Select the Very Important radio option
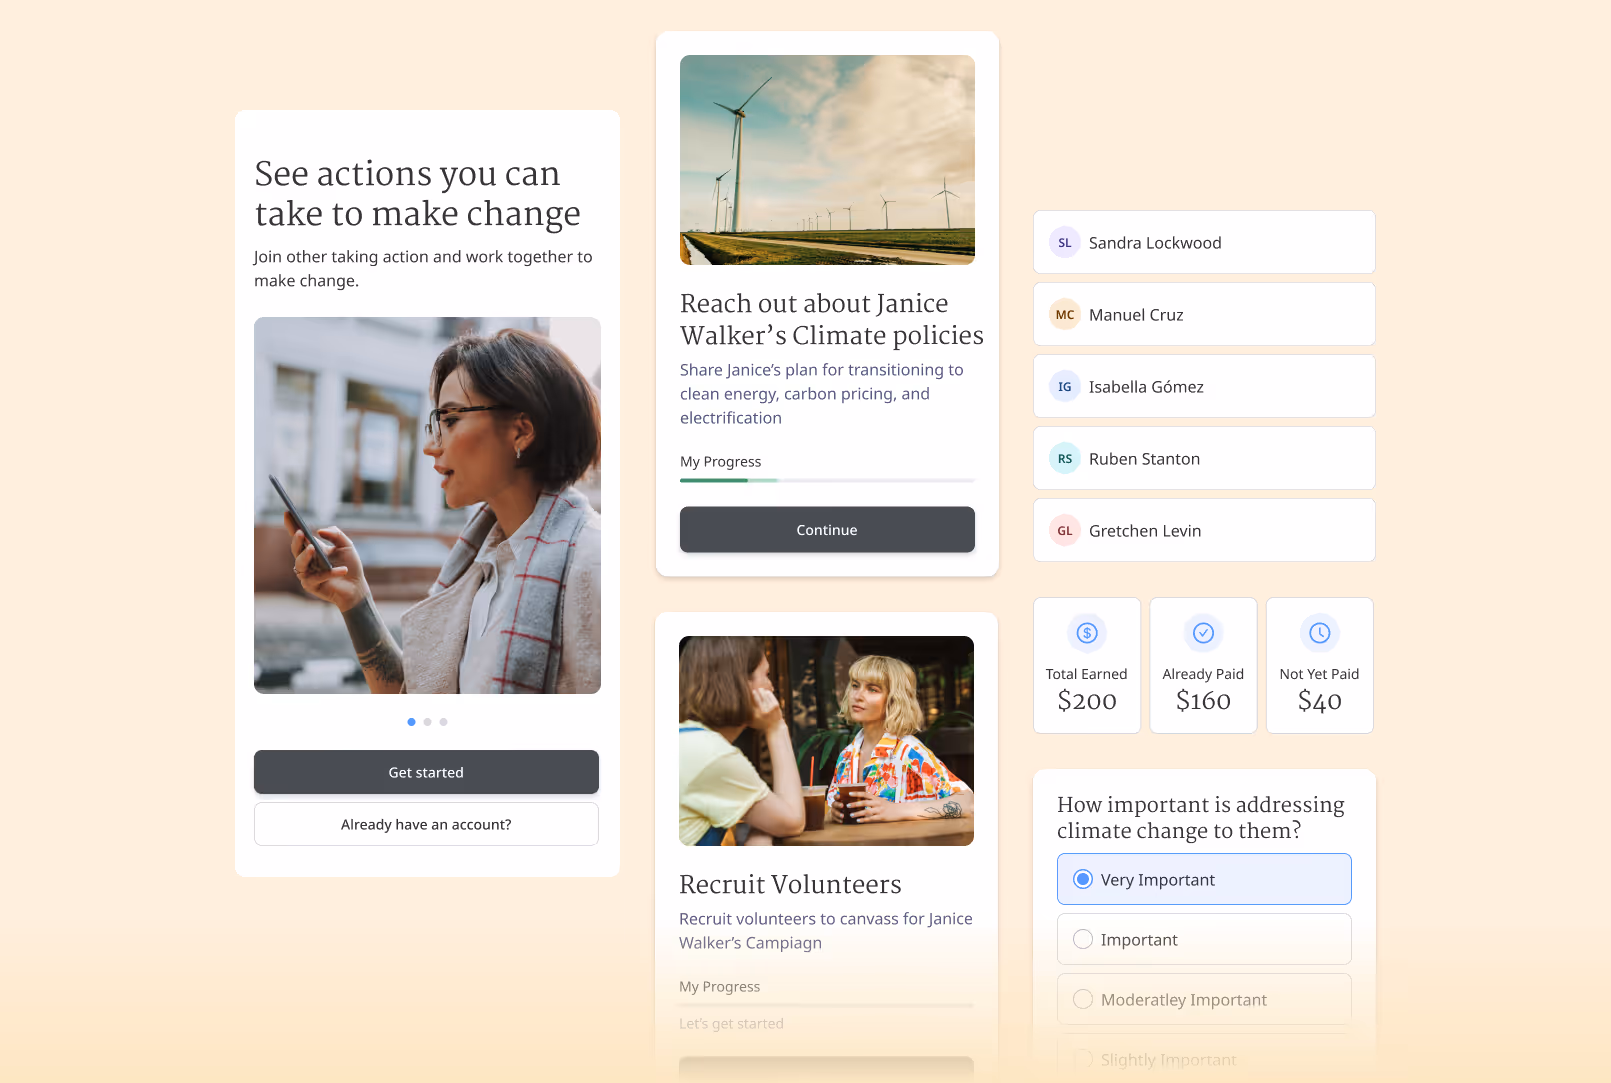The image size is (1611, 1083). tap(1204, 879)
